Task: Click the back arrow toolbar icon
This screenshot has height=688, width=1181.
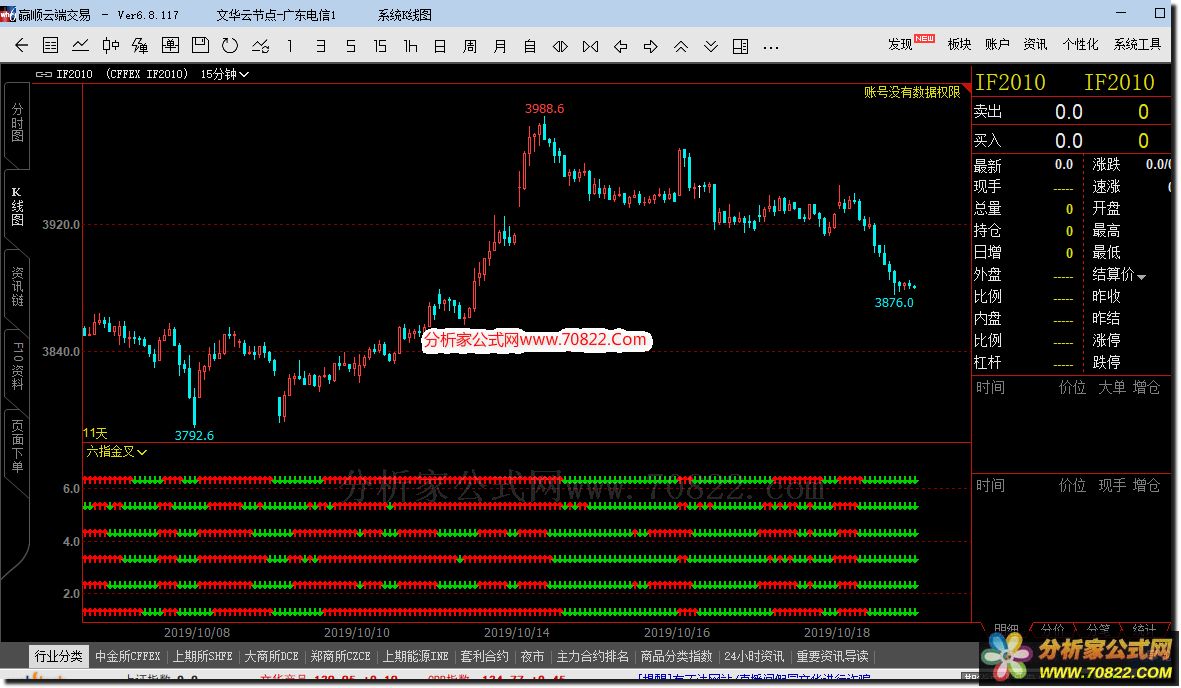Action: (x=21, y=46)
